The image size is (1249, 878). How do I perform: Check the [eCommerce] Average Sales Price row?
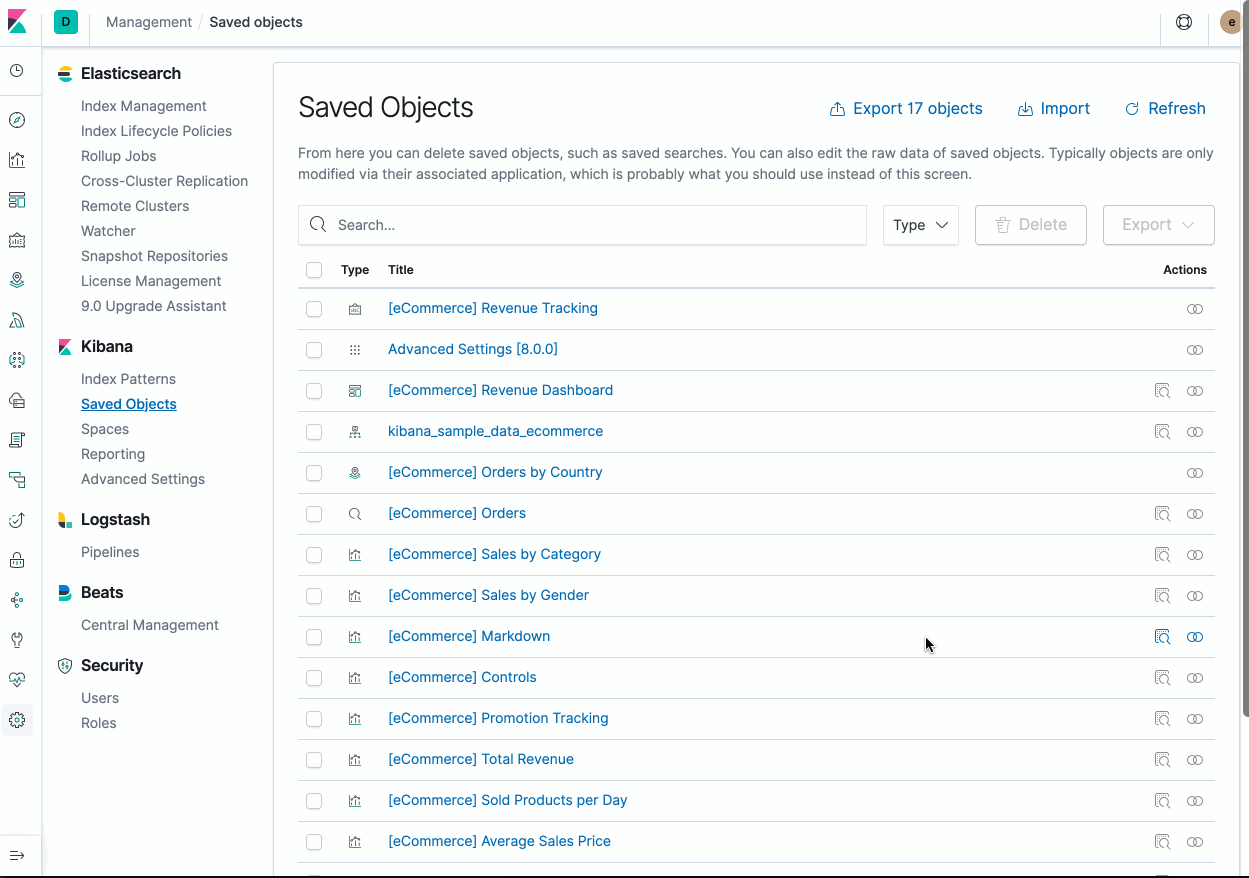pyautogui.click(x=314, y=842)
